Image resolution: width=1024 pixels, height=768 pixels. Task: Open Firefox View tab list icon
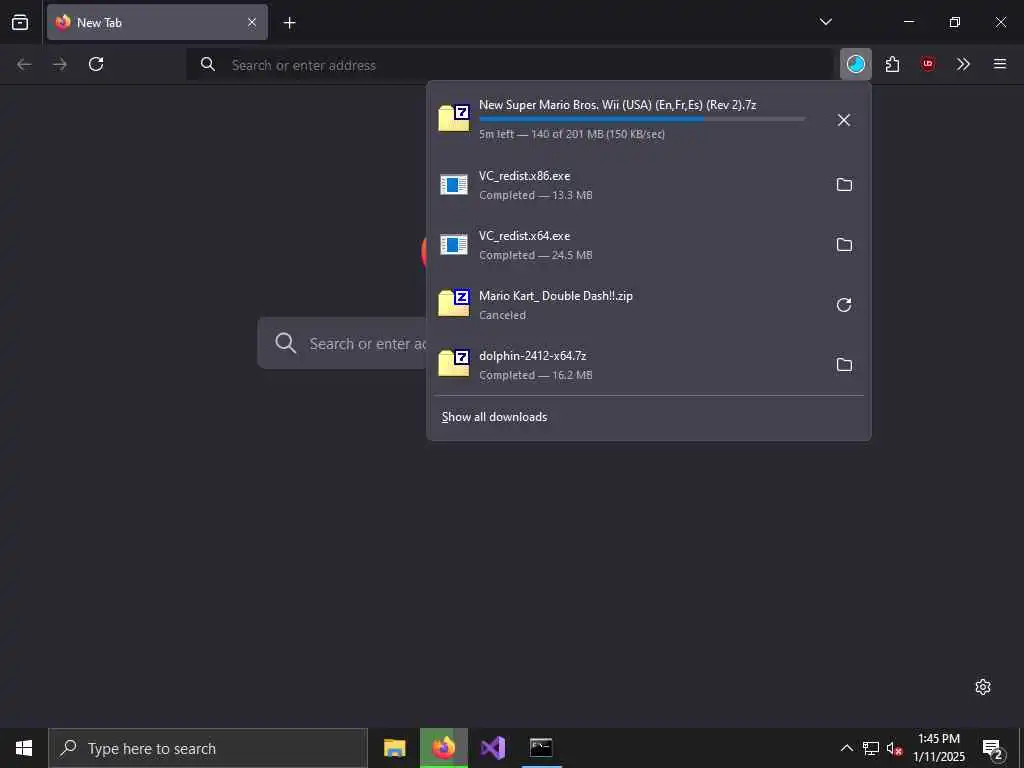tap(20, 22)
